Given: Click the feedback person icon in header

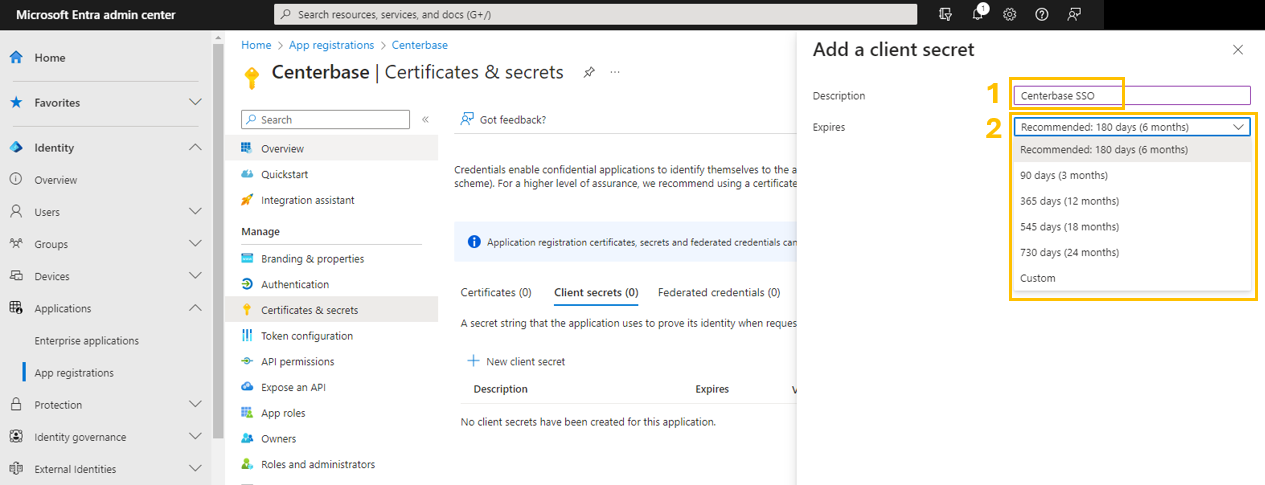Looking at the screenshot, I should point(1074,14).
